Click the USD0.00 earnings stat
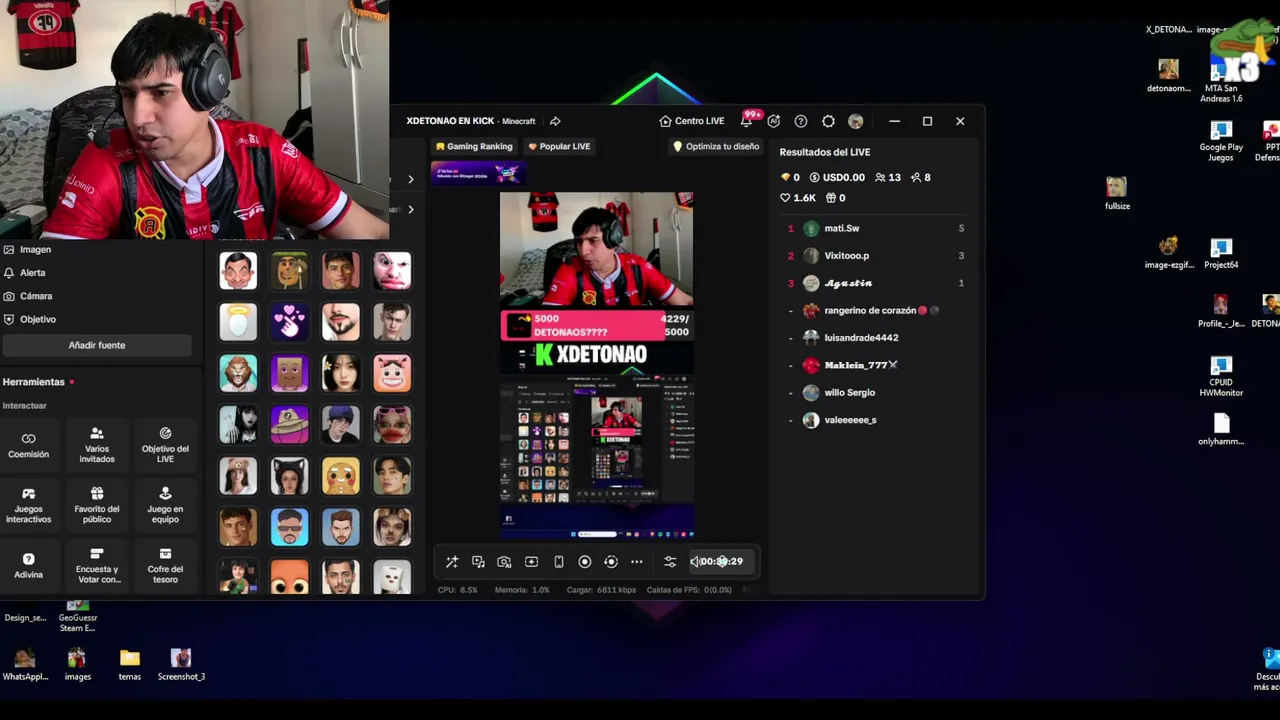1280x720 pixels. coord(837,178)
